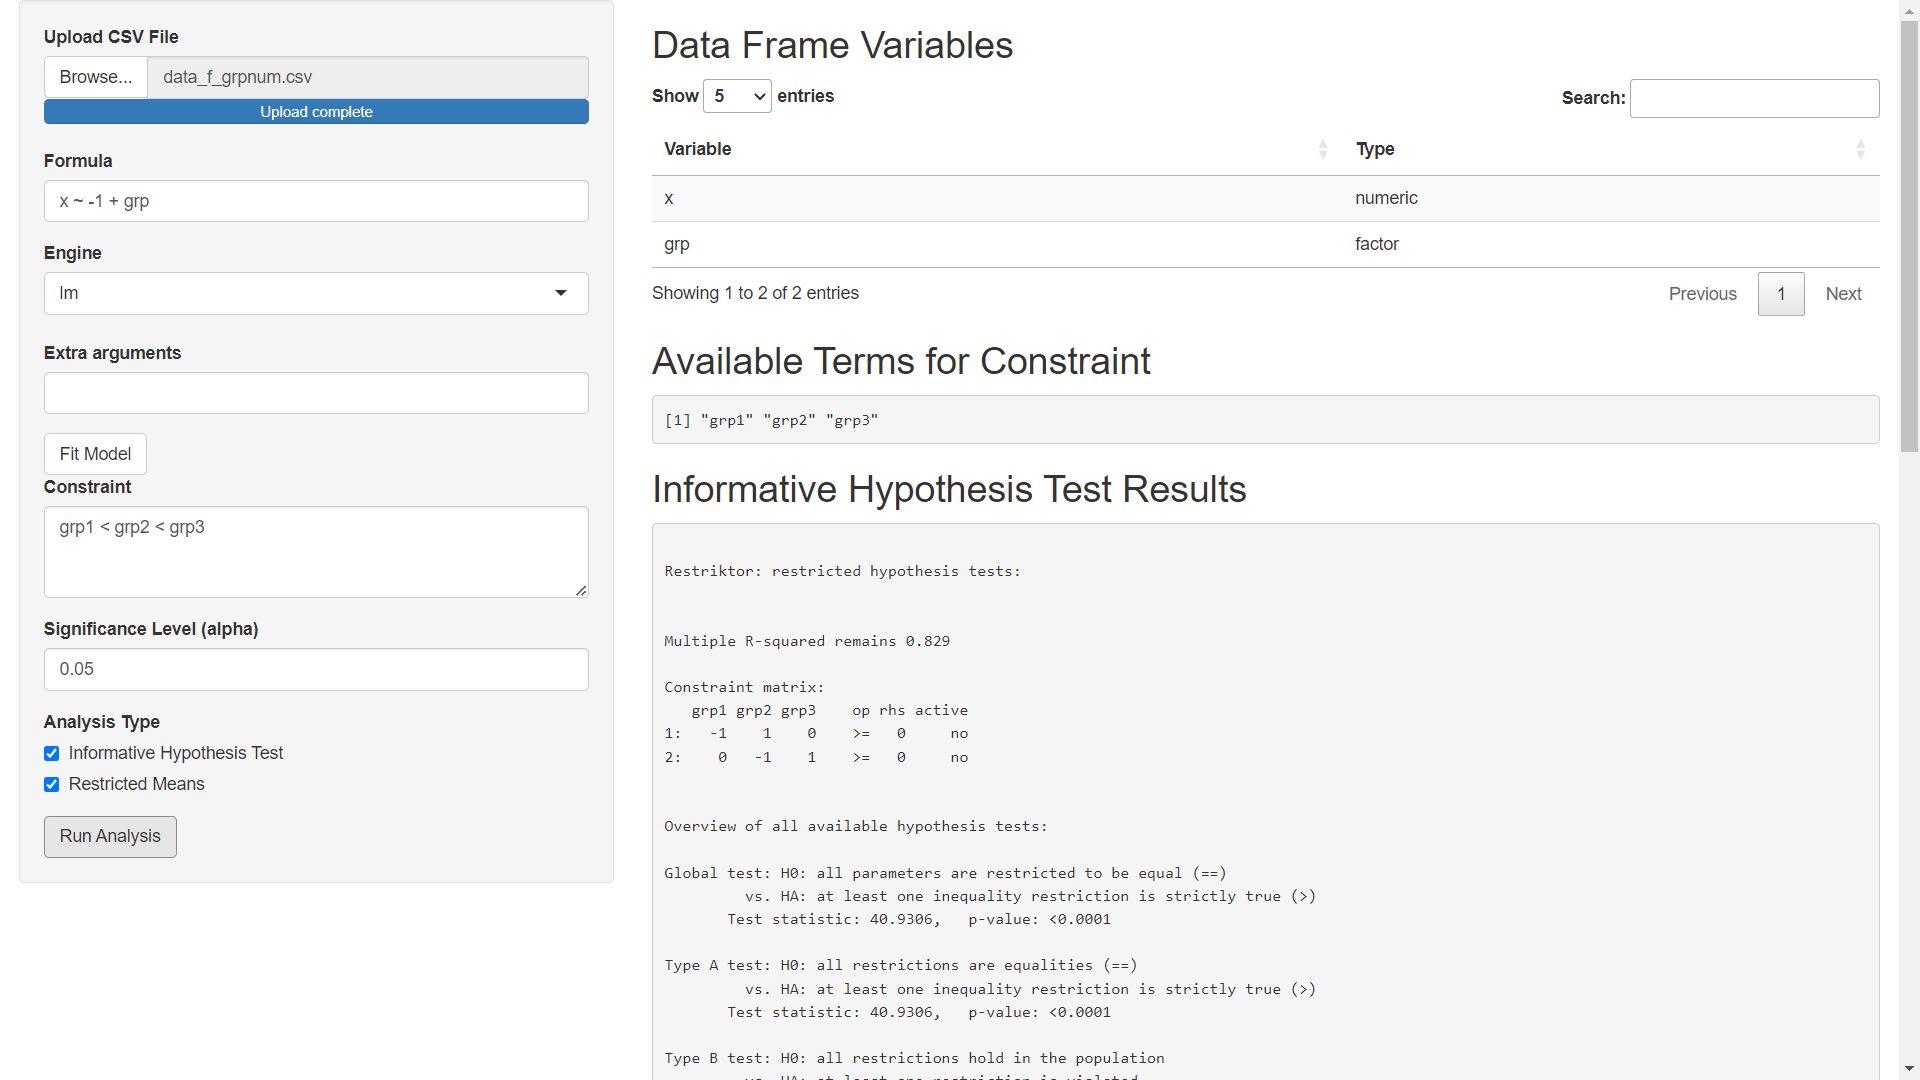Click inside the Constraint text area
Viewport: 1920px width, 1080px height.
316,552
